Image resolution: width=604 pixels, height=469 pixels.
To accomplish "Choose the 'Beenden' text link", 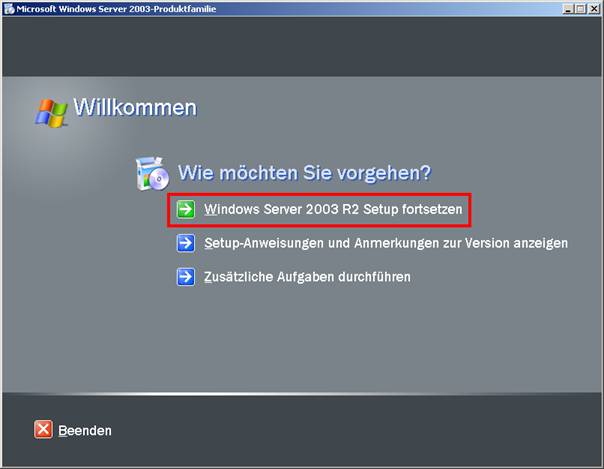I will (x=85, y=430).
